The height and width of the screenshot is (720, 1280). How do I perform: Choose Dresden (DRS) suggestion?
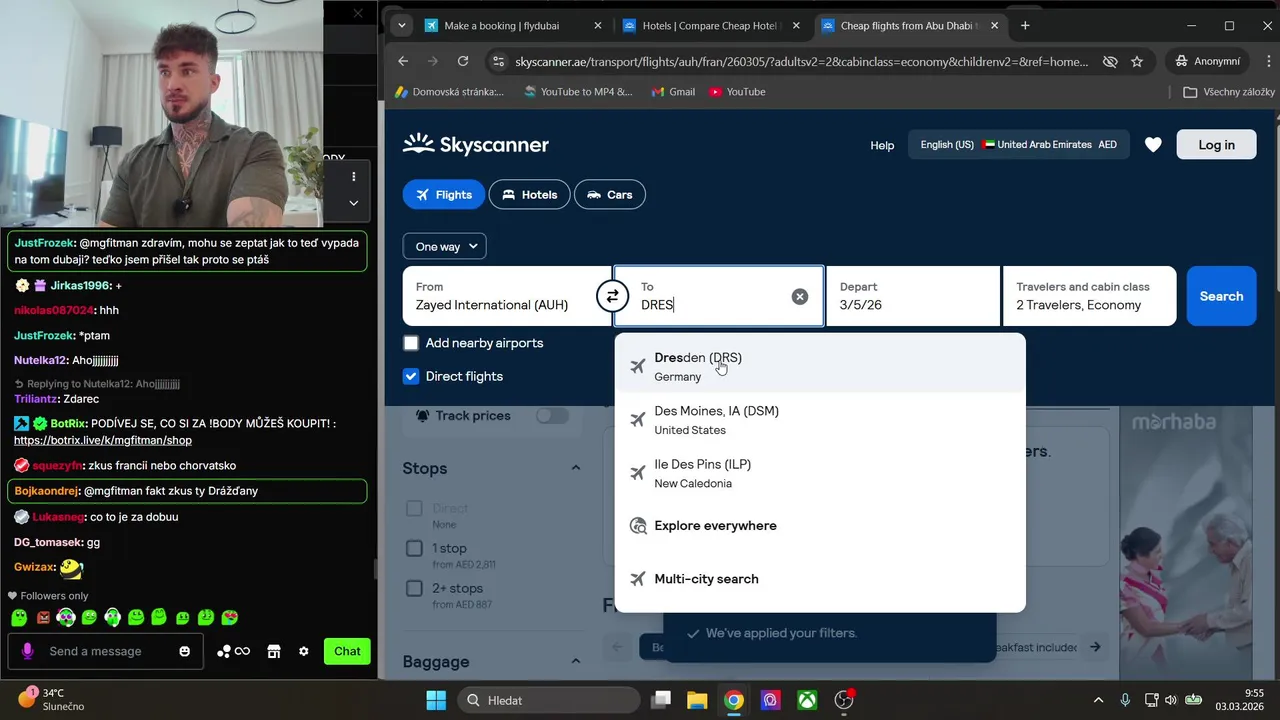tap(820, 366)
